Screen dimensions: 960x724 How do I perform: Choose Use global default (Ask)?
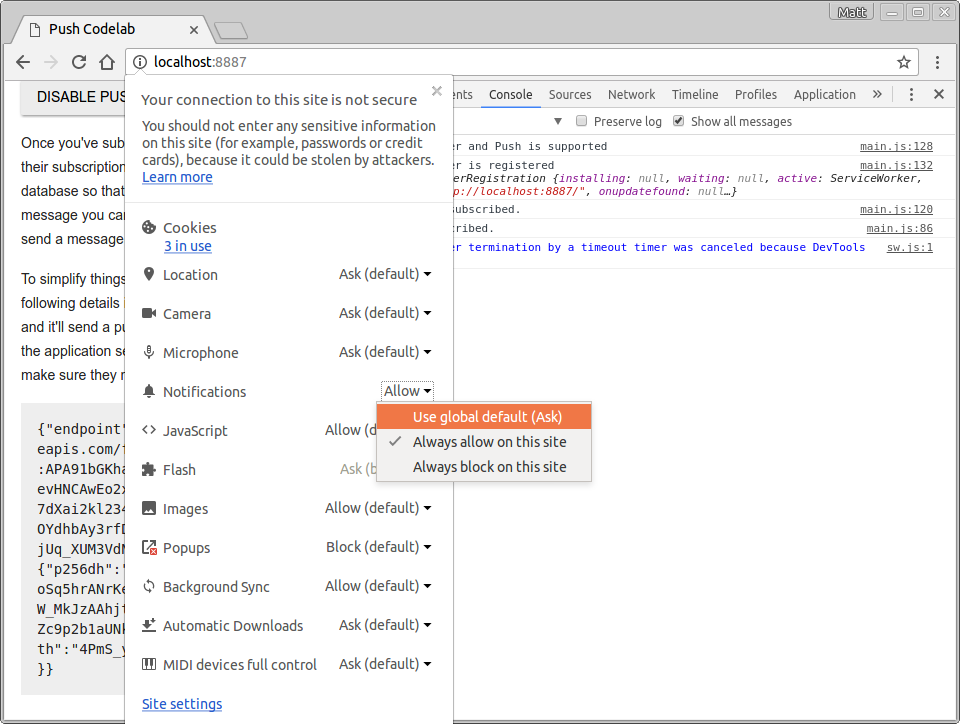point(487,417)
